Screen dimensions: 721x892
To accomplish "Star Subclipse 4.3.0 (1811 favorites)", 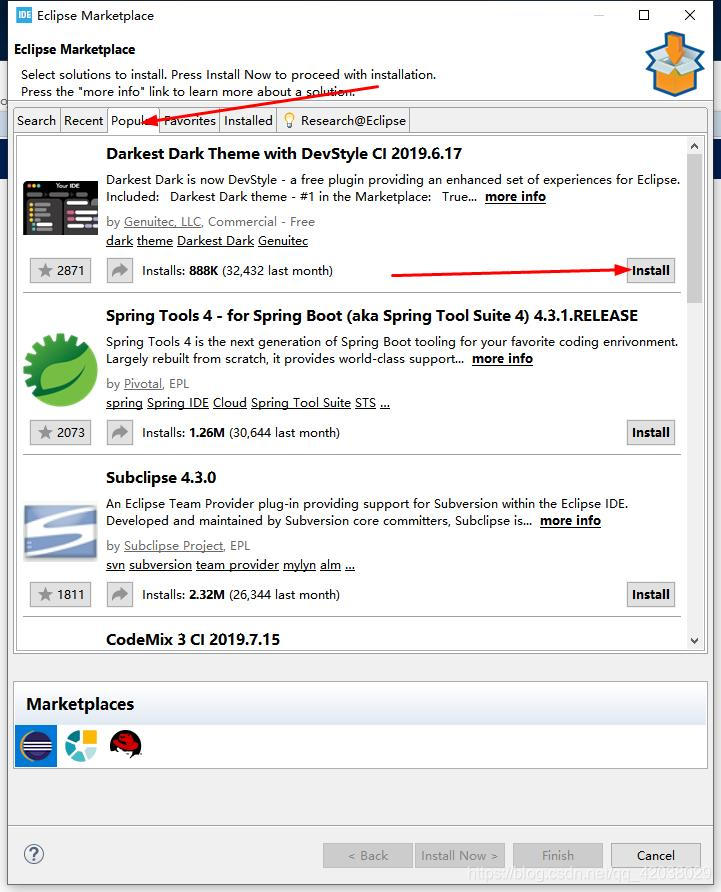I will click(60, 594).
